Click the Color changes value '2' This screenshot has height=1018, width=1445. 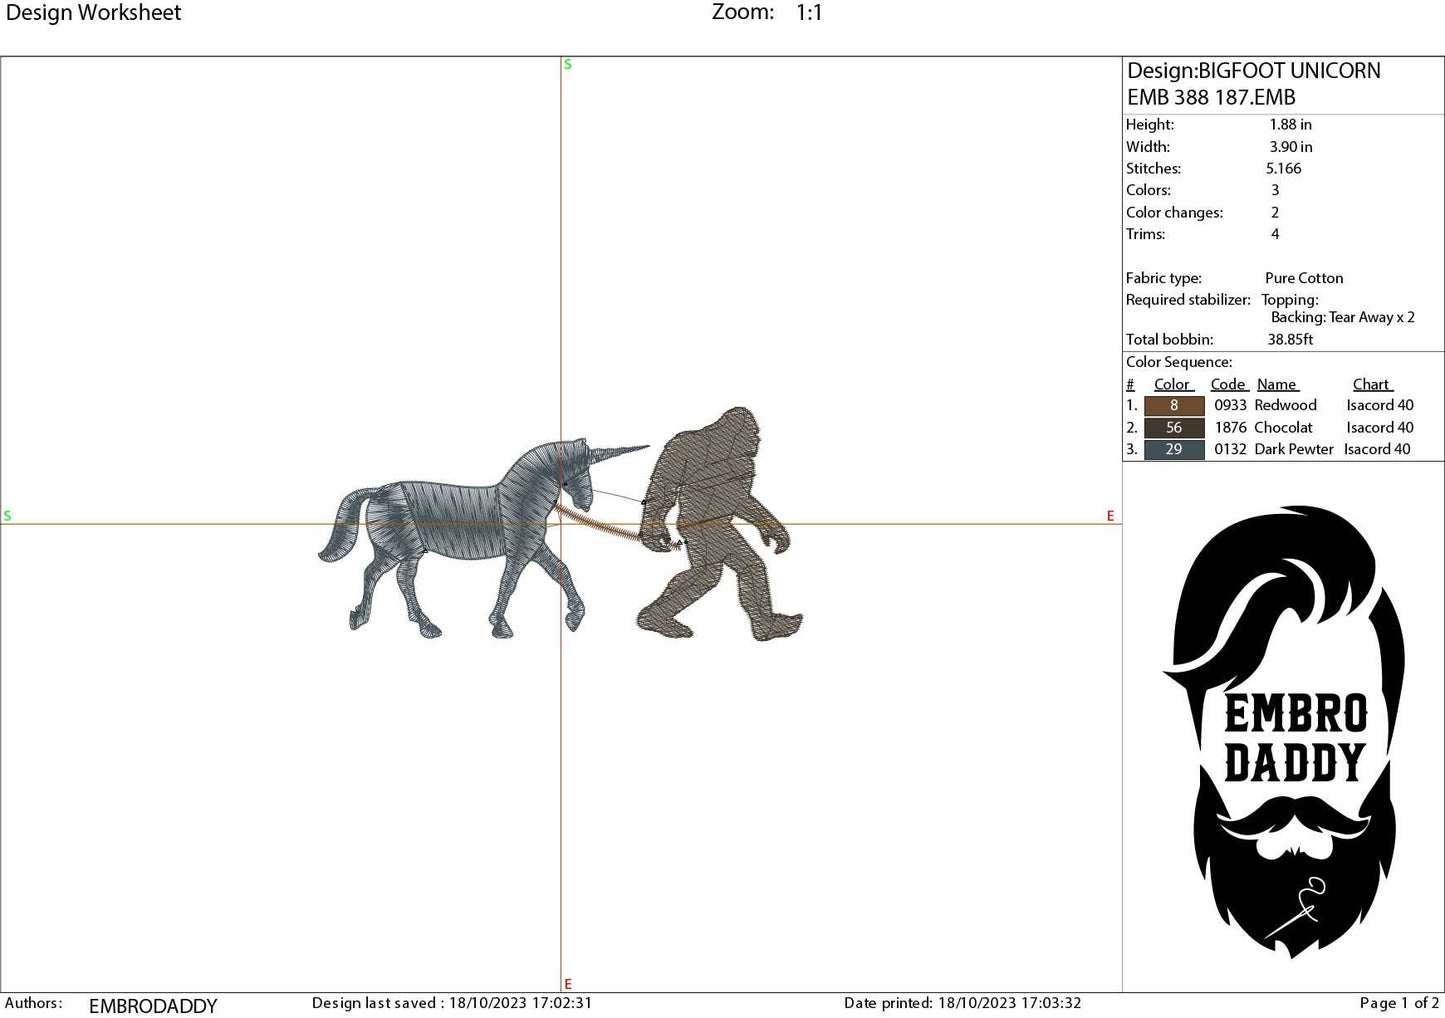coord(1275,212)
